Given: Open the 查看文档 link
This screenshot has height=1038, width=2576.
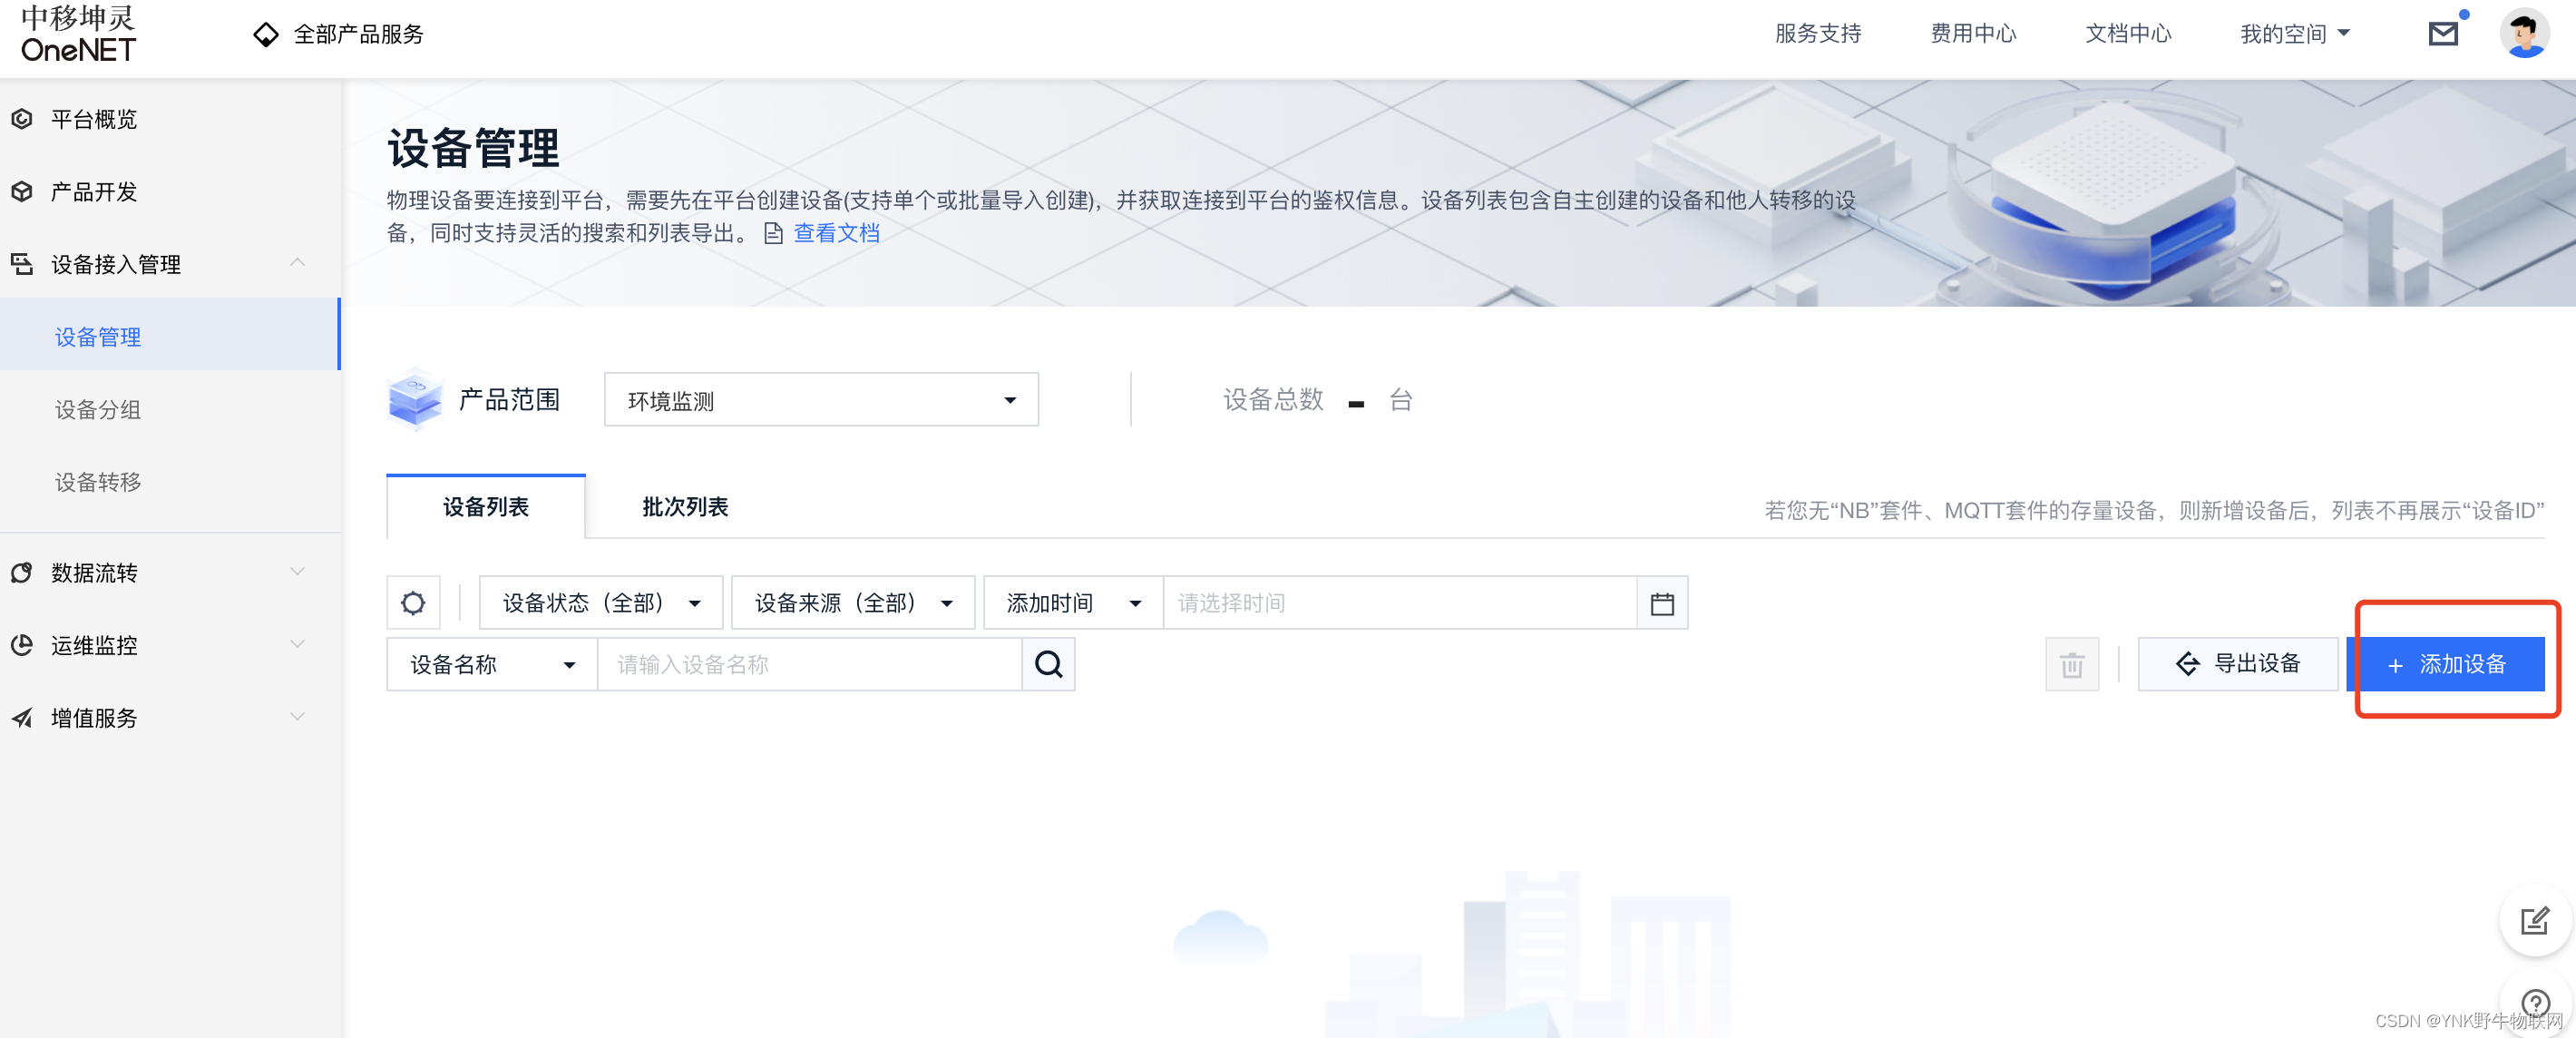Looking at the screenshot, I should pyautogui.click(x=835, y=233).
